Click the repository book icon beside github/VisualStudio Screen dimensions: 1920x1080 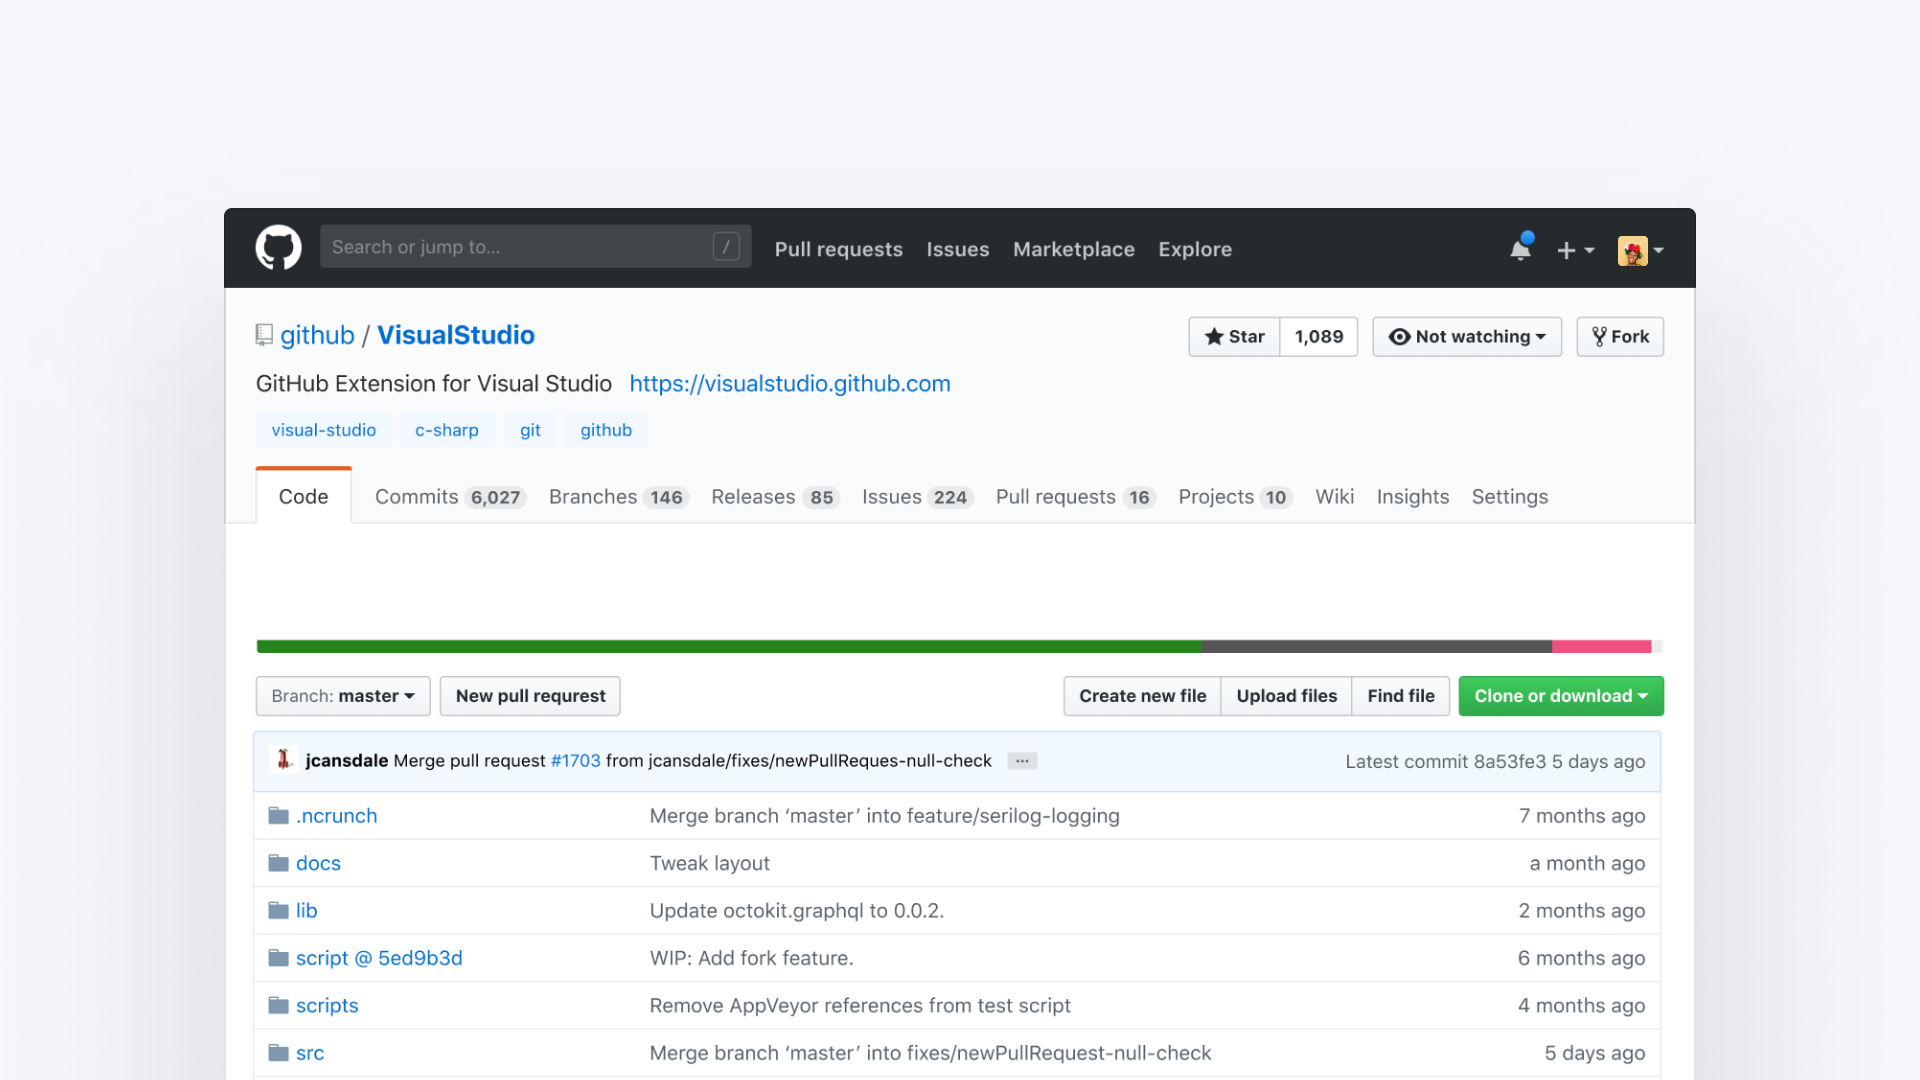tap(263, 334)
